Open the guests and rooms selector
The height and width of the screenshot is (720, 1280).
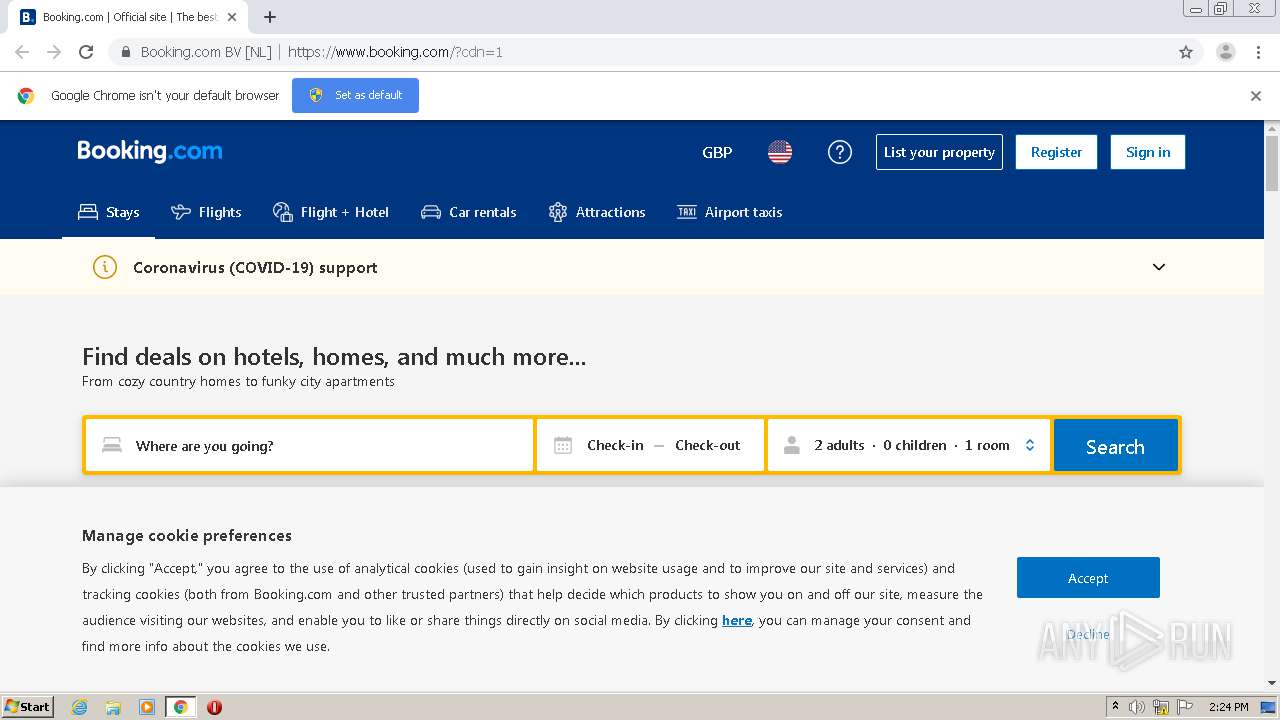coord(909,445)
